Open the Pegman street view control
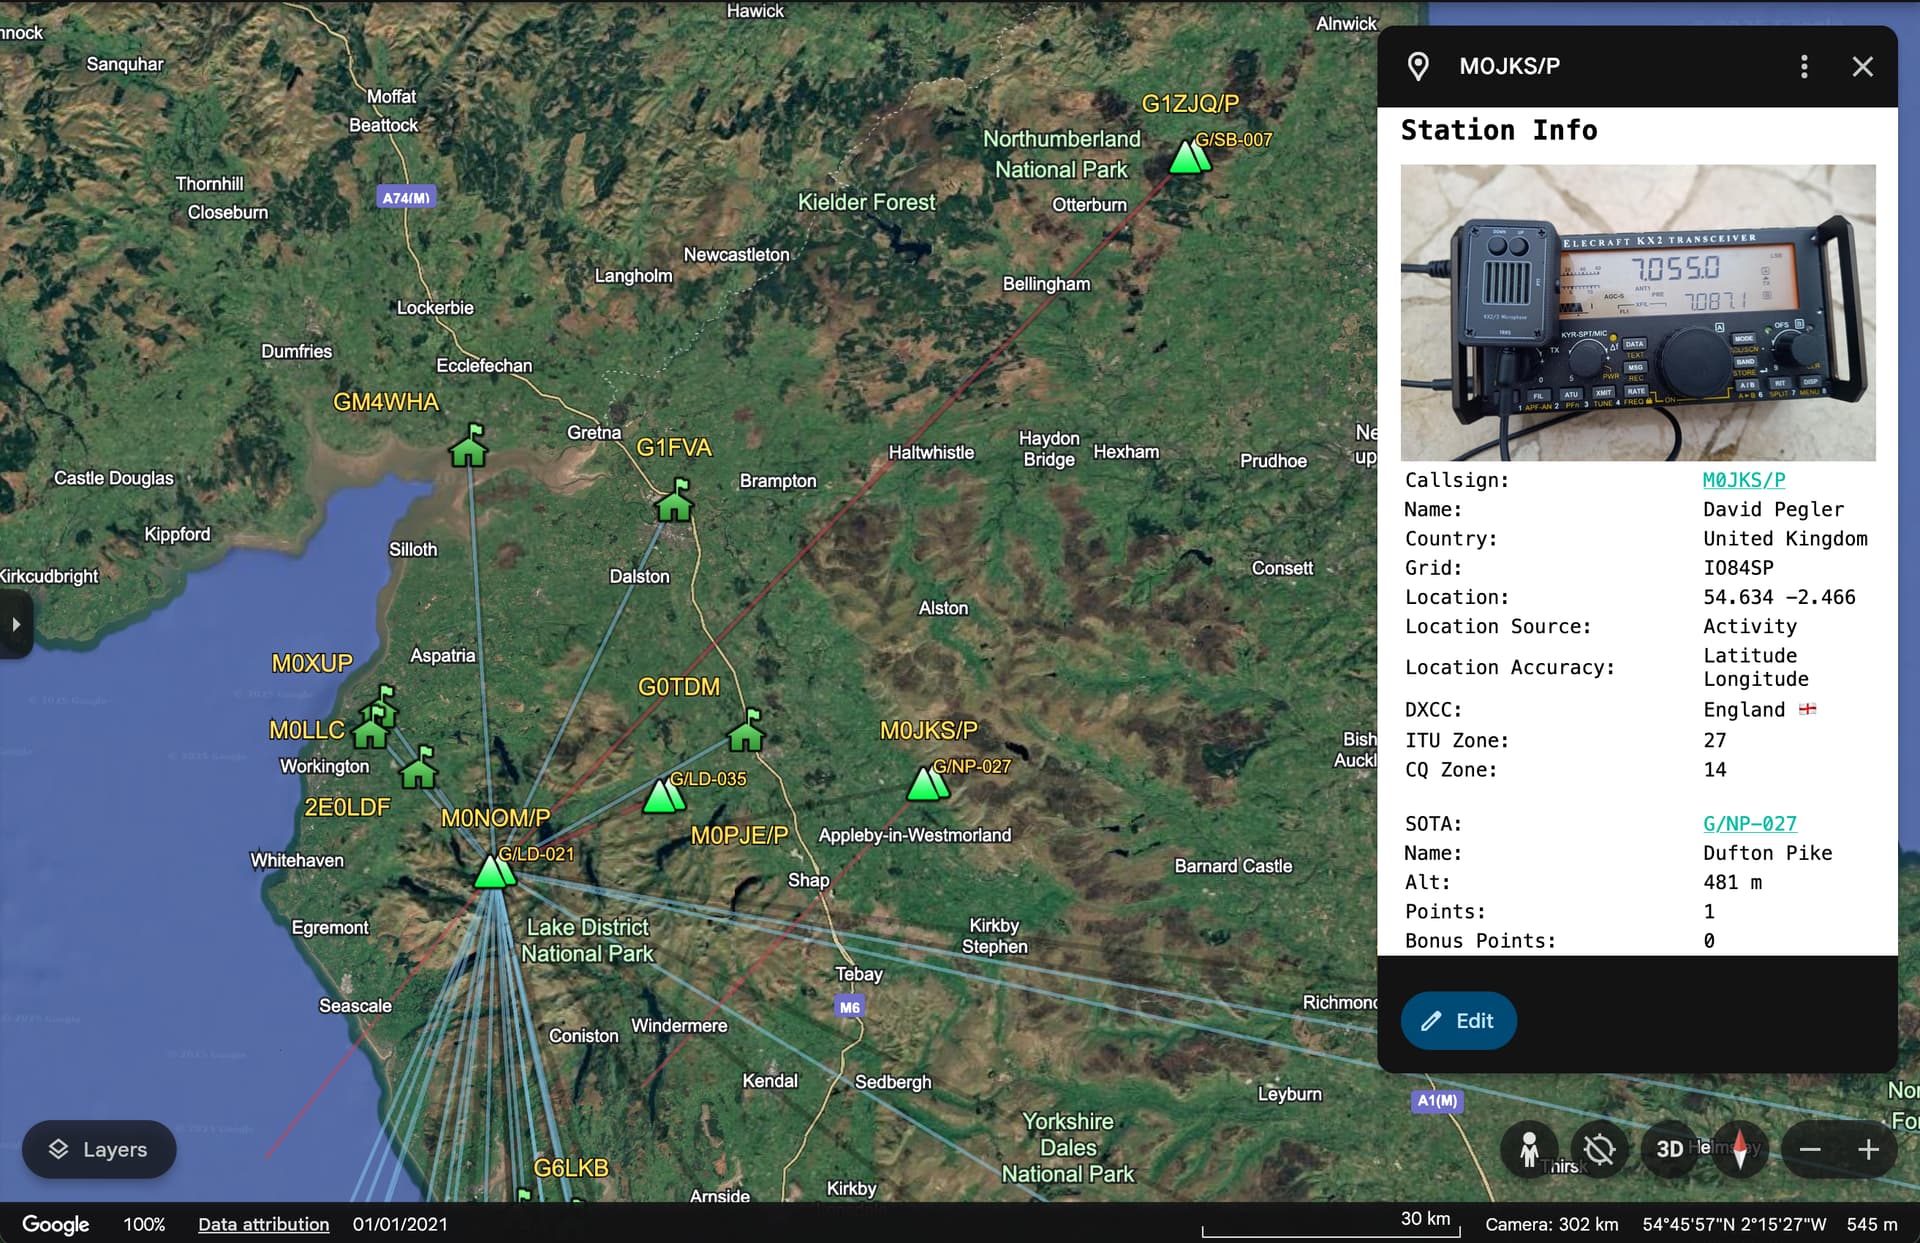The height and width of the screenshot is (1243, 1920). (x=1529, y=1150)
